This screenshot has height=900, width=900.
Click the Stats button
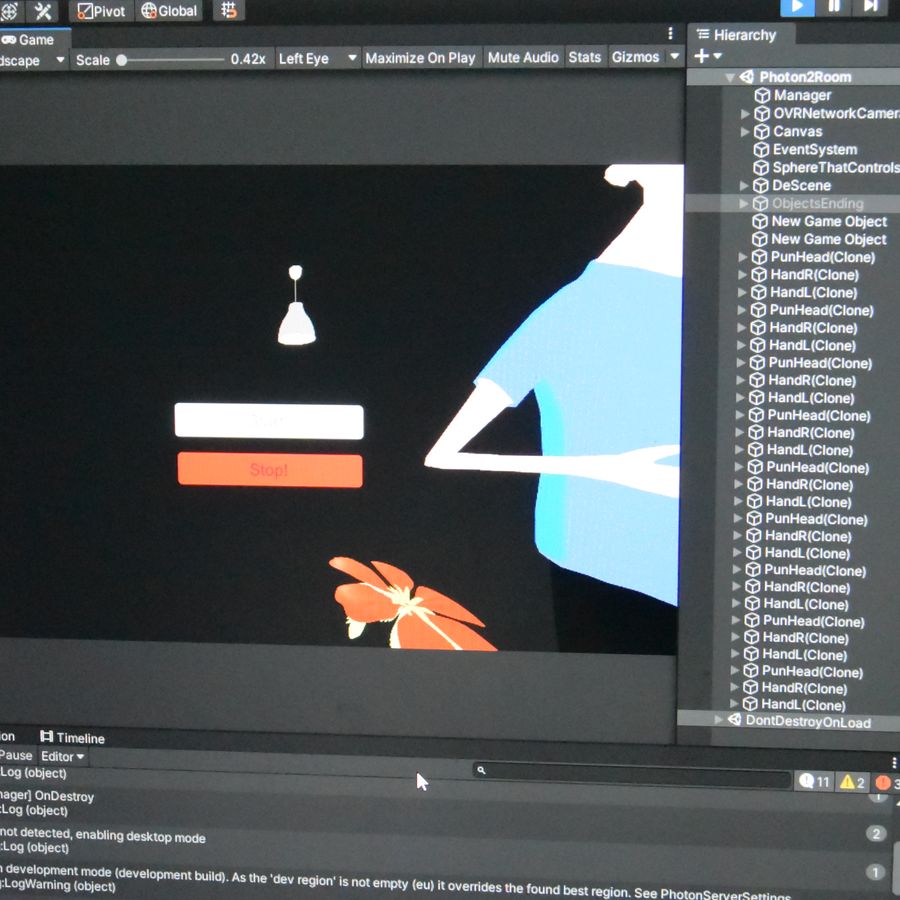(x=585, y=58)
